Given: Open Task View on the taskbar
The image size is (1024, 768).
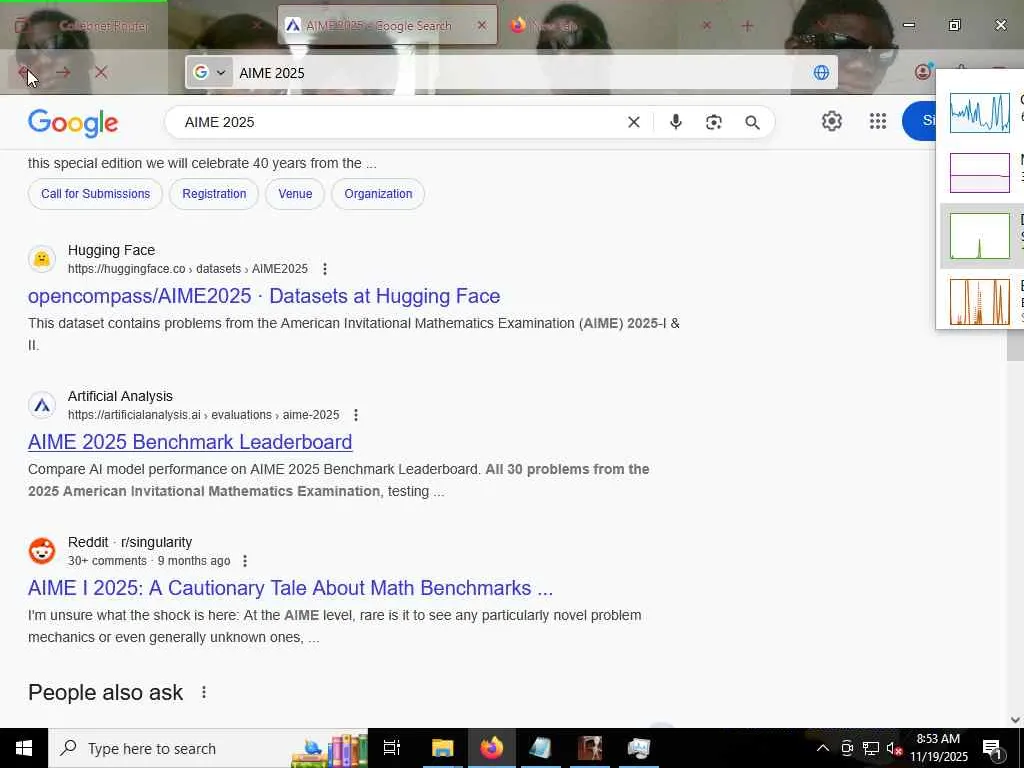Looking at the screenshot, I should [392, 748].
